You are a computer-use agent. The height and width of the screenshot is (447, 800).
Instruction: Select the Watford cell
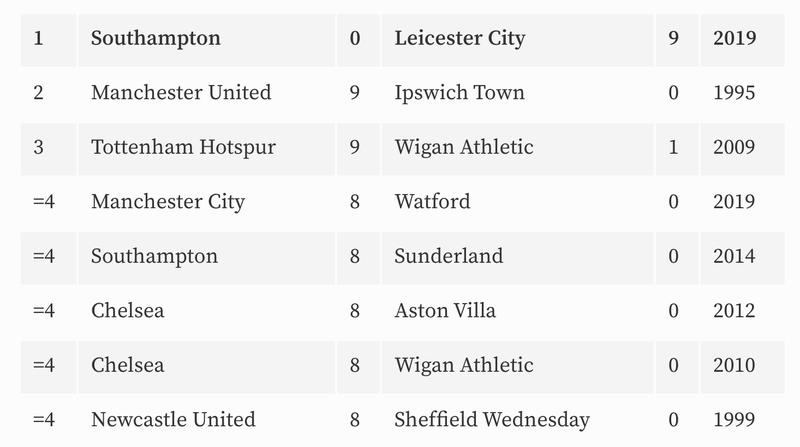pyautogui.click(x=517, y=203)
